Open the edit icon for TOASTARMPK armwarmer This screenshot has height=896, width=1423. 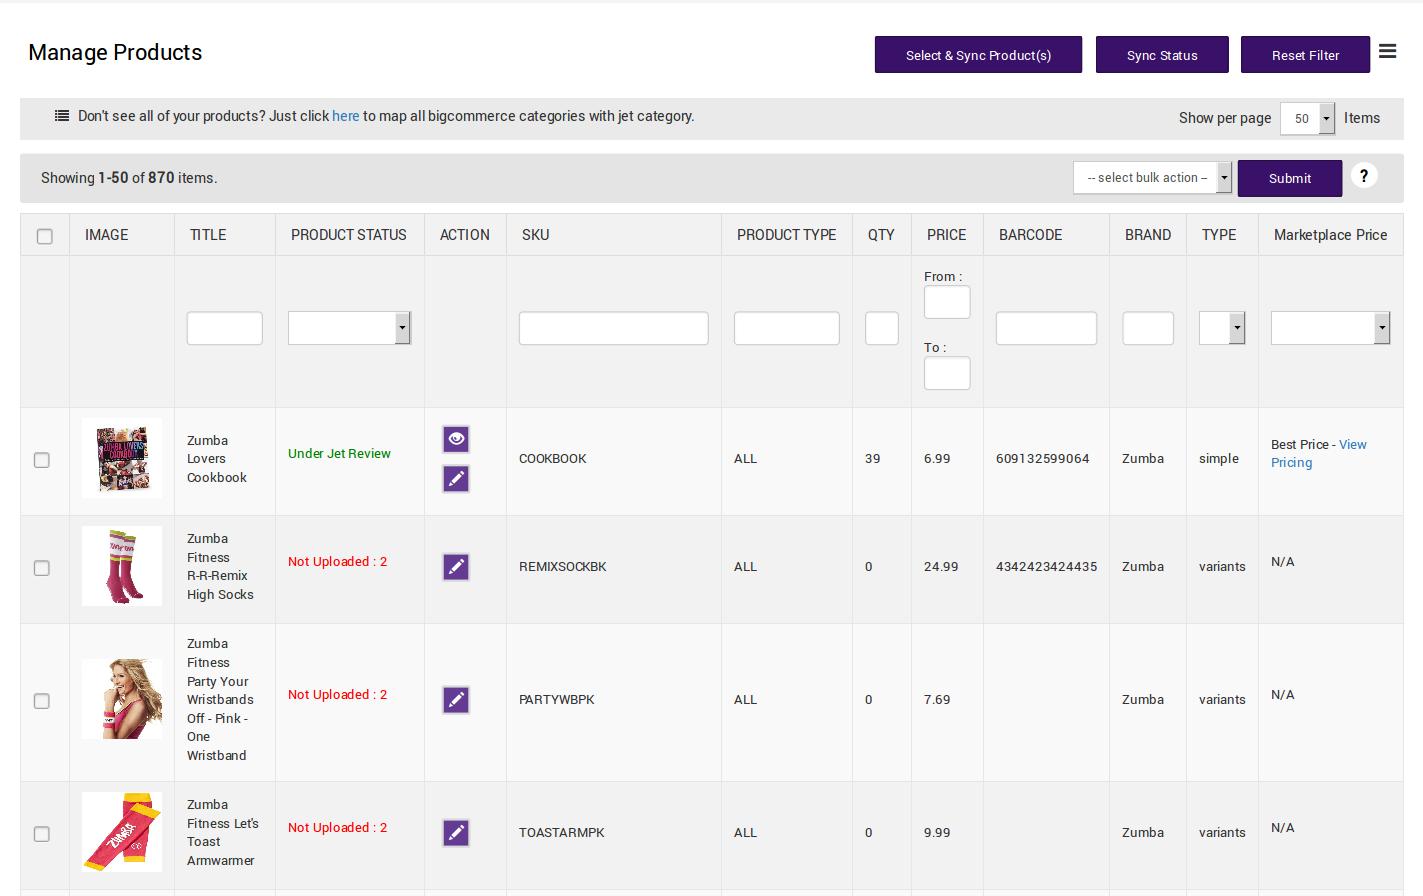pyautogui.click(x=456, y=832)
